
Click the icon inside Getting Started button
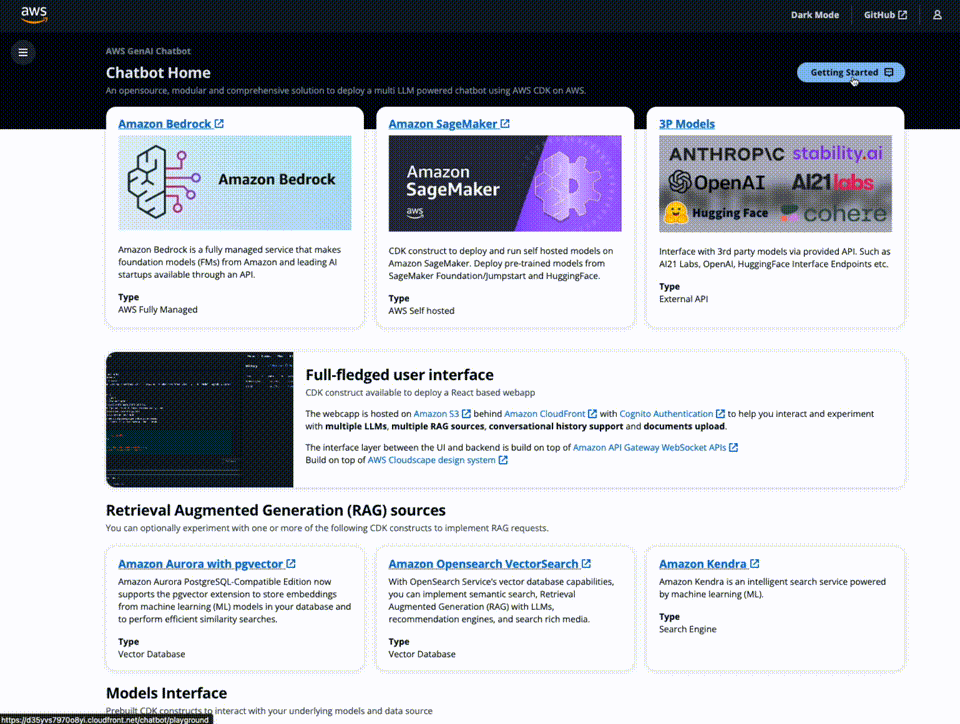[889, 72]
